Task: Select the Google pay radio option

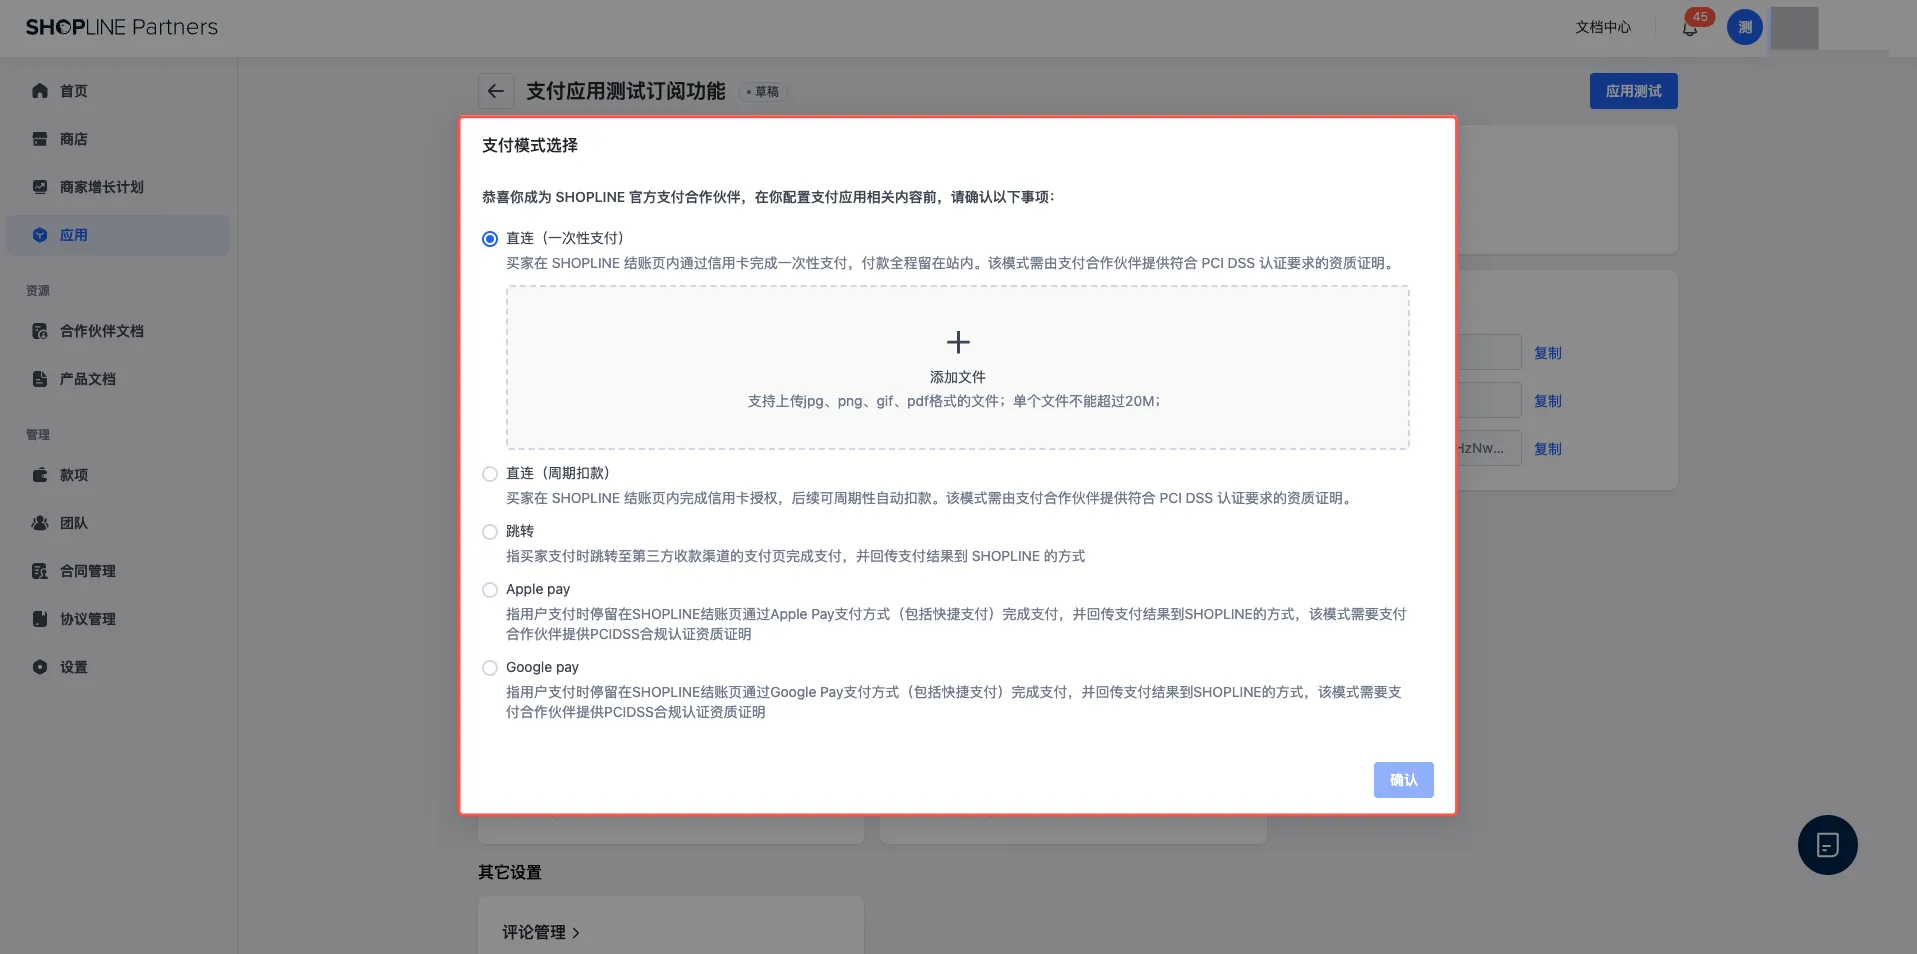Action: 490,668
